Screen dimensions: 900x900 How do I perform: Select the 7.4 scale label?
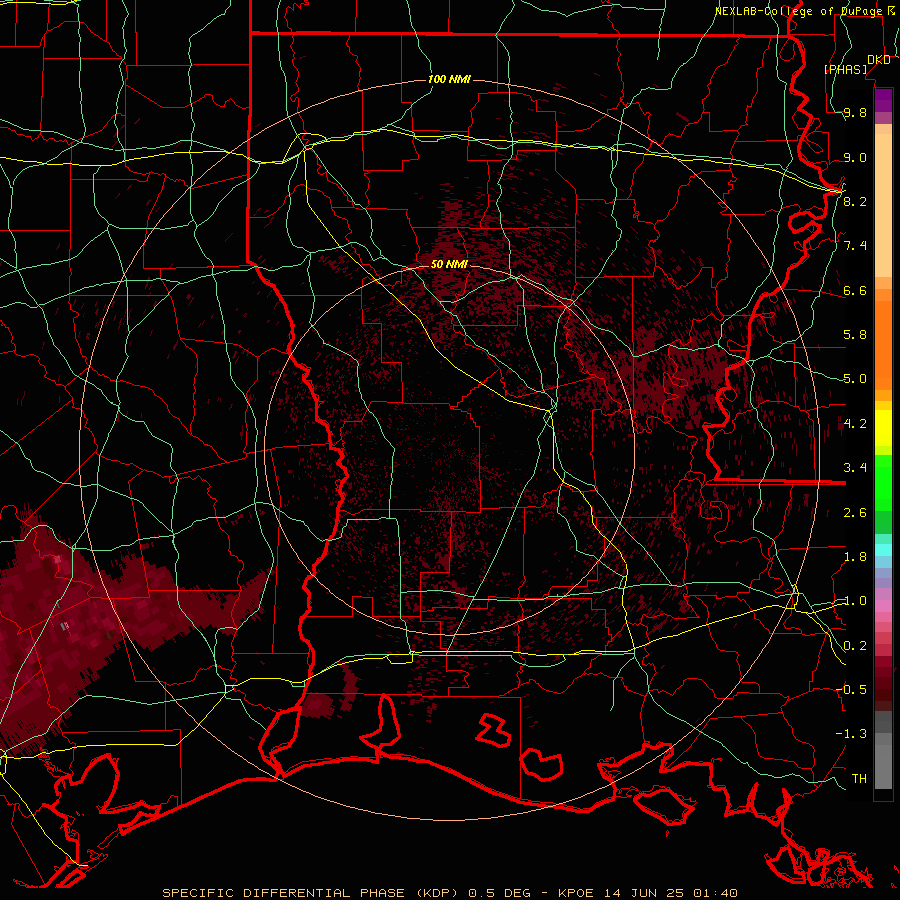(855, 246)
